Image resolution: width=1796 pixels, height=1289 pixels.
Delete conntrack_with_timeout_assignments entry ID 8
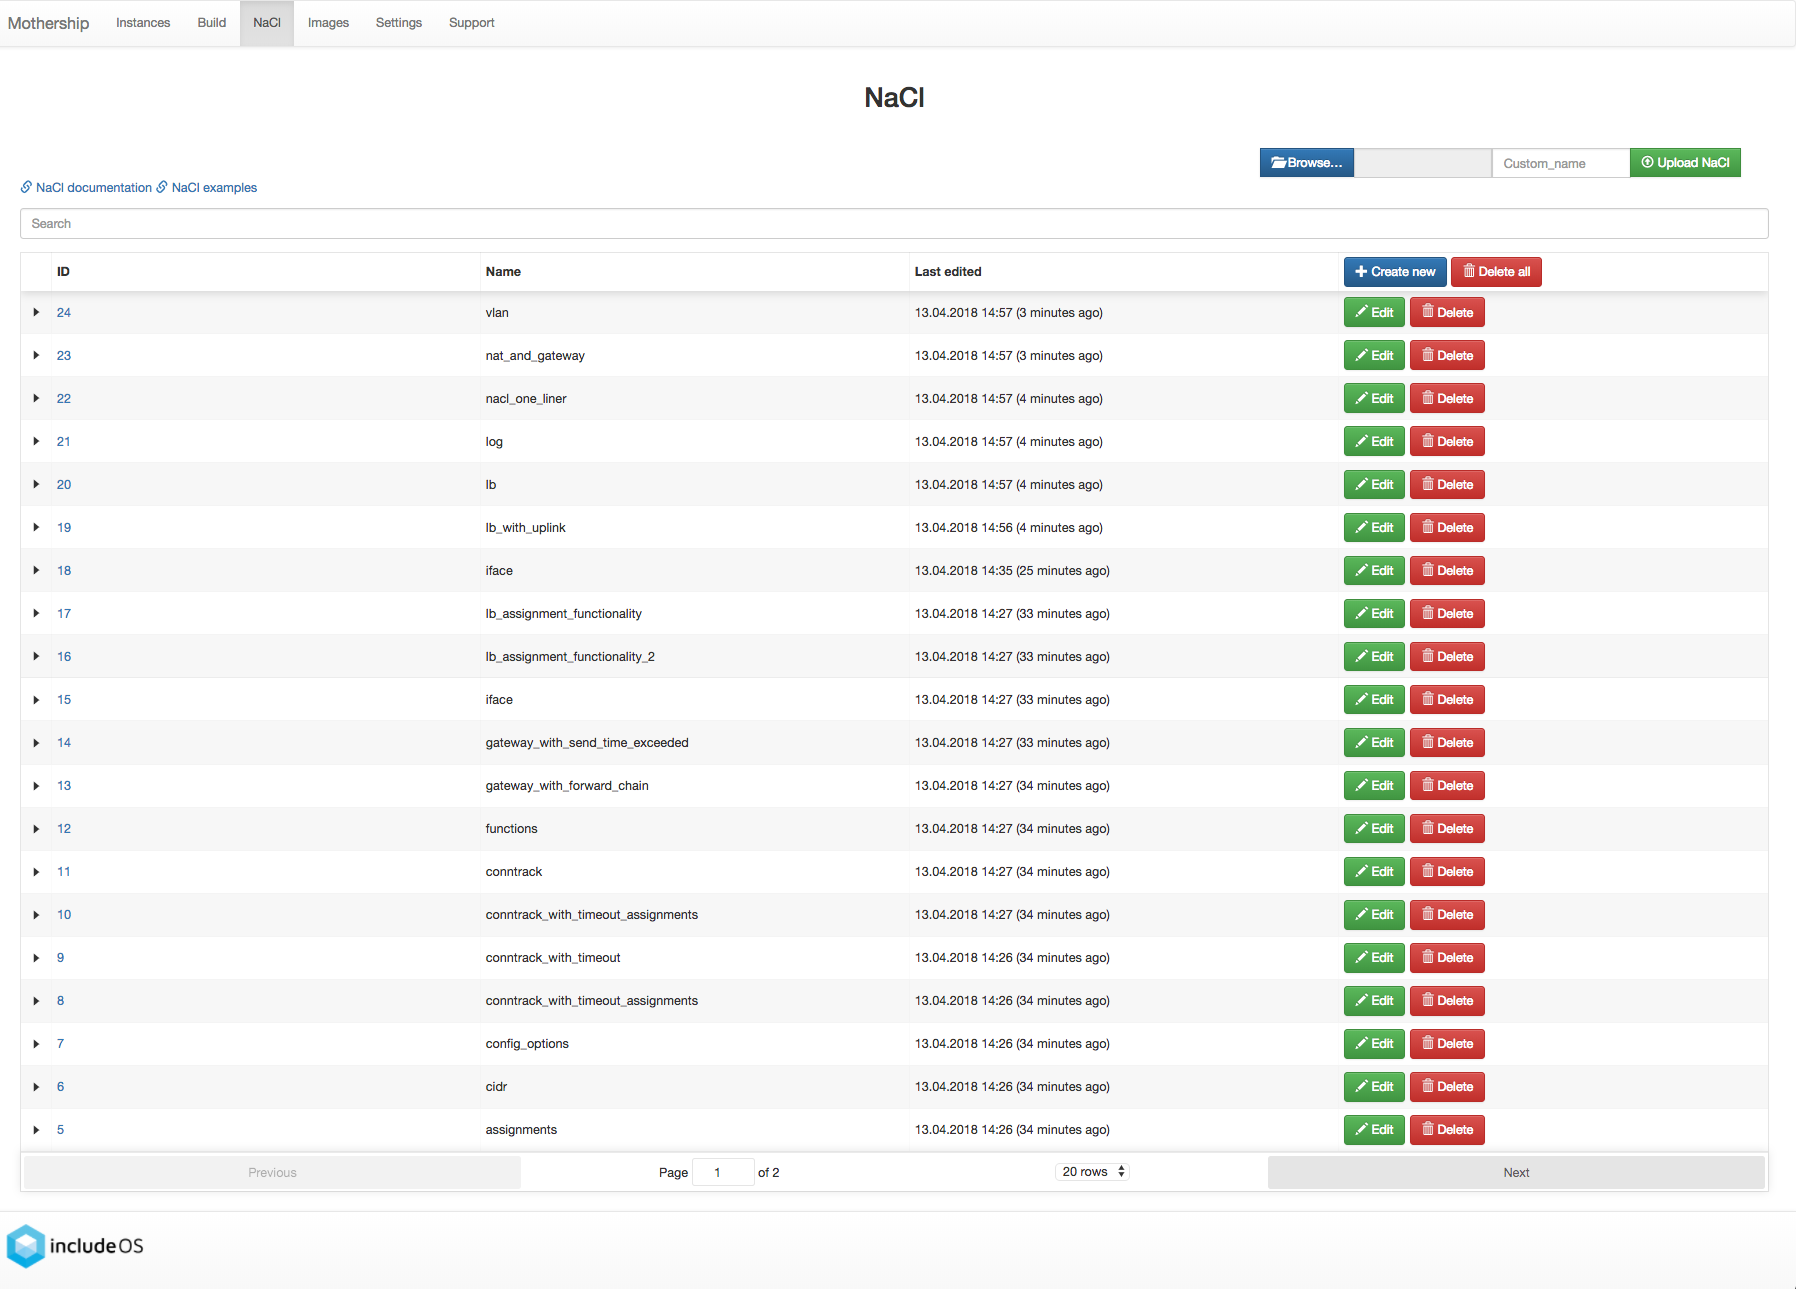coord(1447,1001)
